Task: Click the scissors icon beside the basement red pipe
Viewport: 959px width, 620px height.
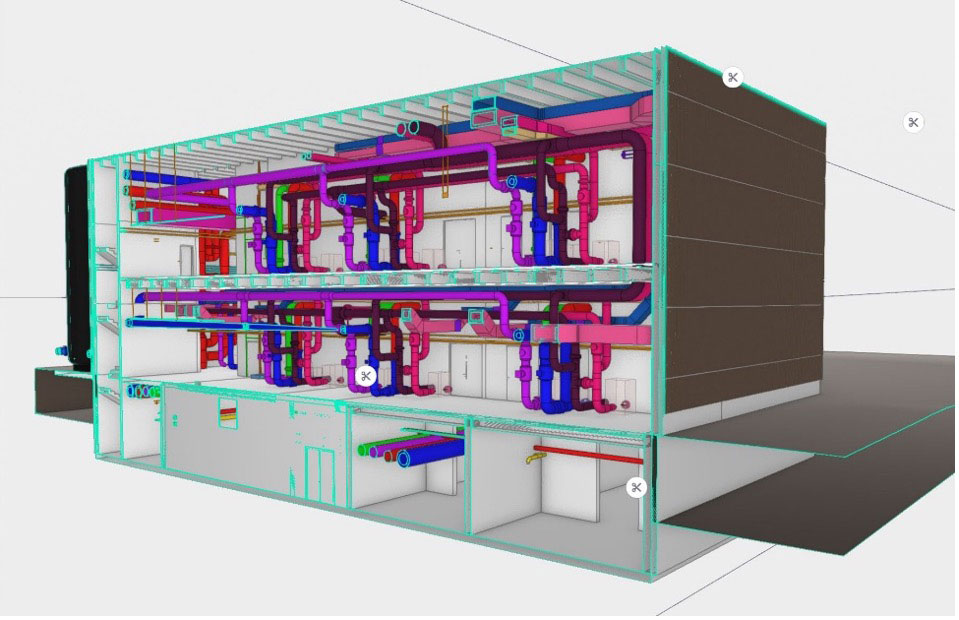Action: click(636, 487)
